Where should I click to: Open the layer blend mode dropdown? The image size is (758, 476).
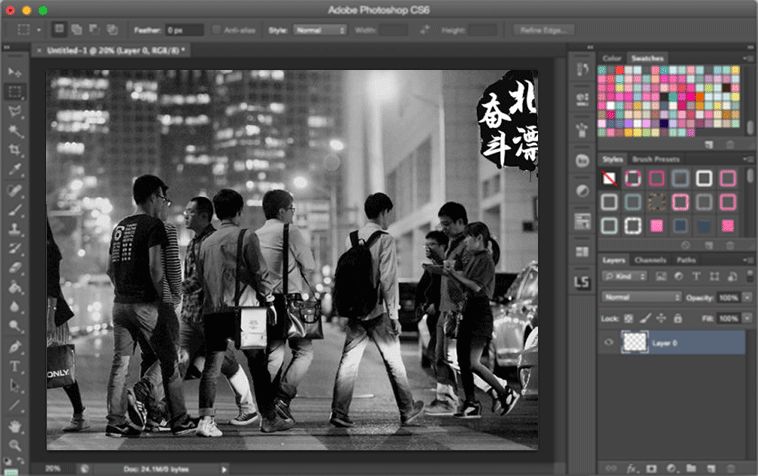click(641, 297)
